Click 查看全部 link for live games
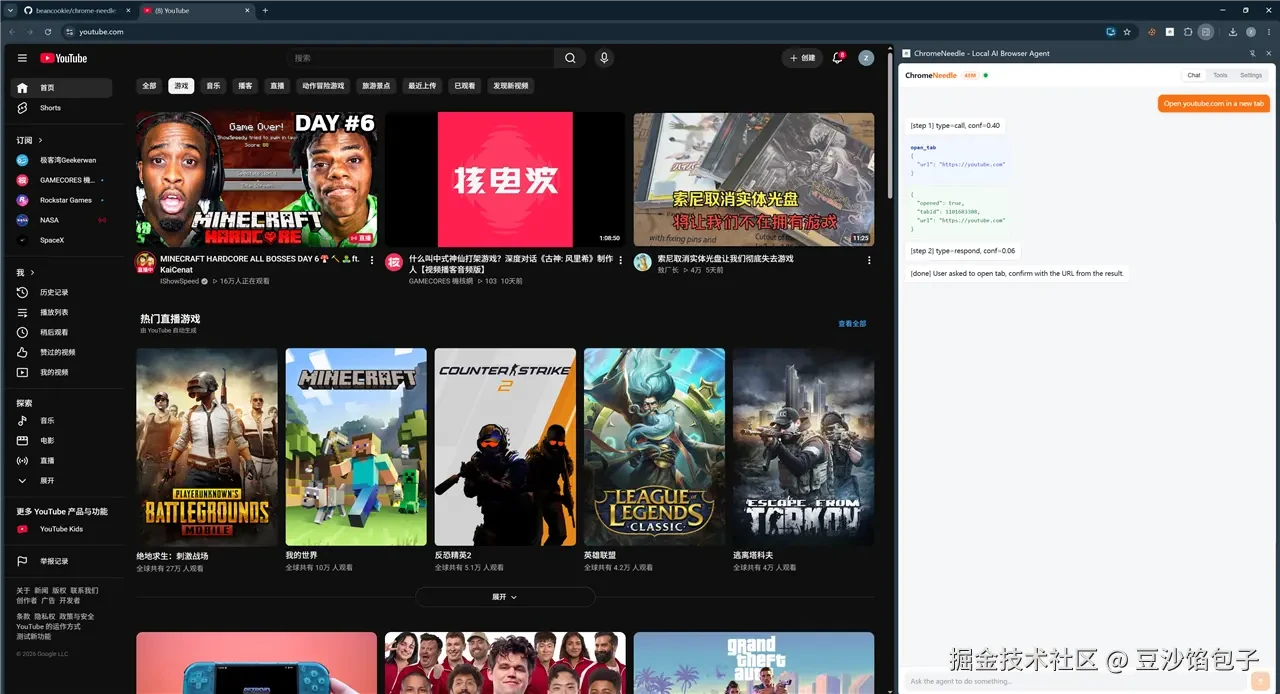The height and width of the screenshot is (694, 1280). [x=852, y=324]
